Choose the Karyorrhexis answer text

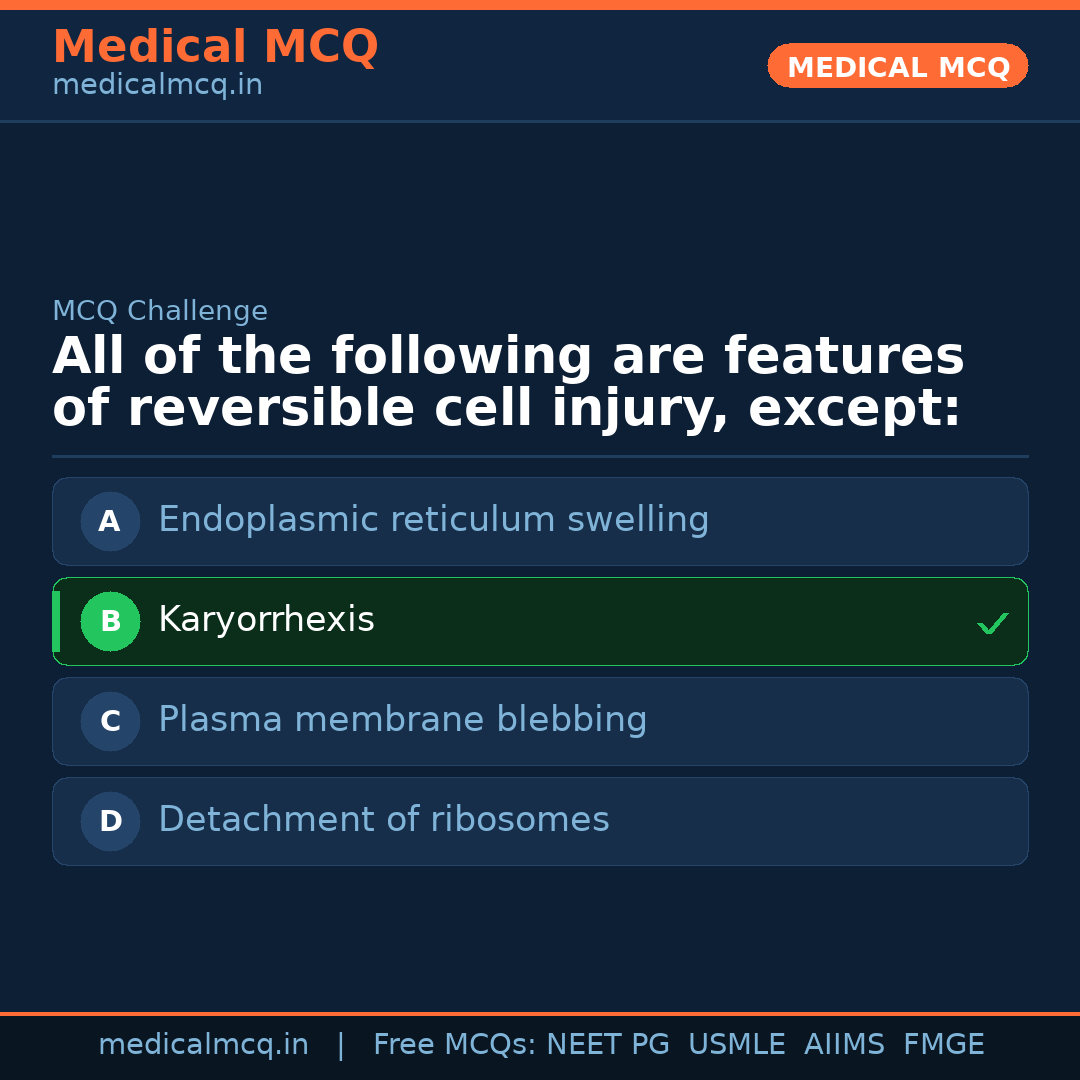point(266,620)
